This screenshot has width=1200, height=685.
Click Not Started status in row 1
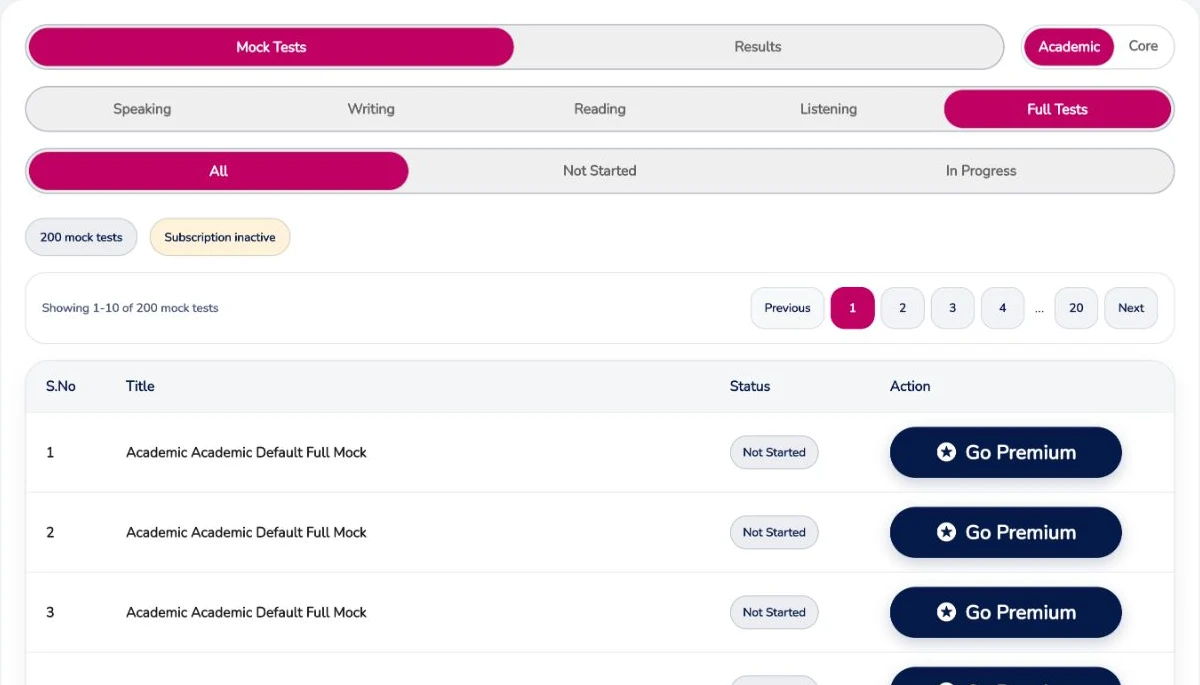[x=774, y=452]
